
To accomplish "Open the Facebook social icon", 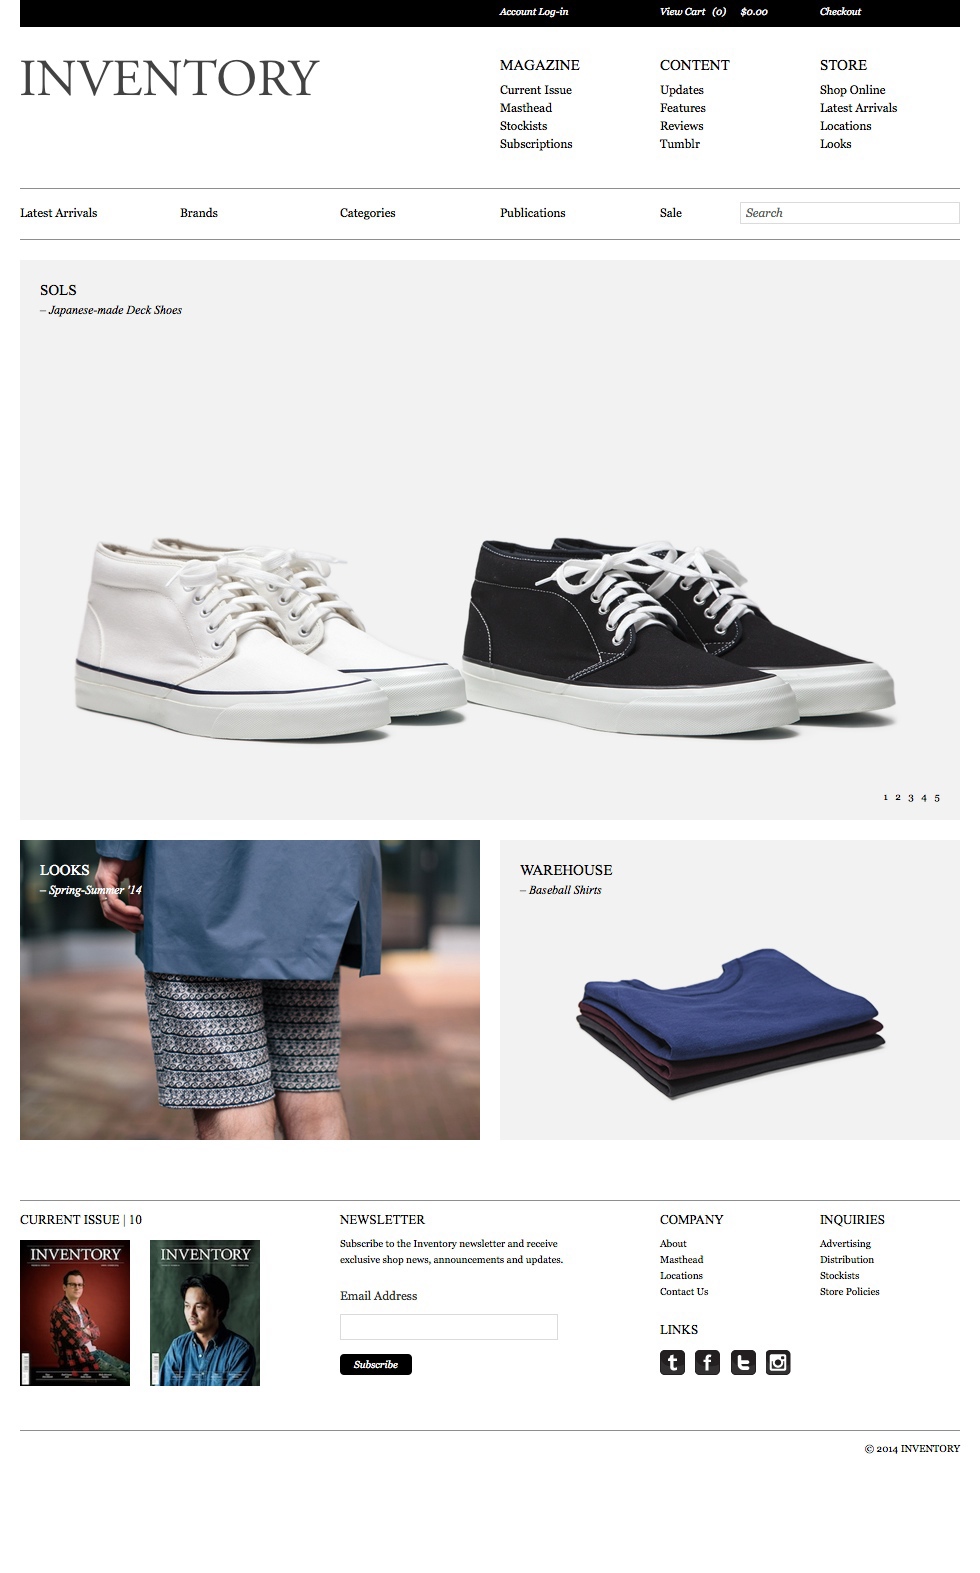I will [x=707, y=1362].
